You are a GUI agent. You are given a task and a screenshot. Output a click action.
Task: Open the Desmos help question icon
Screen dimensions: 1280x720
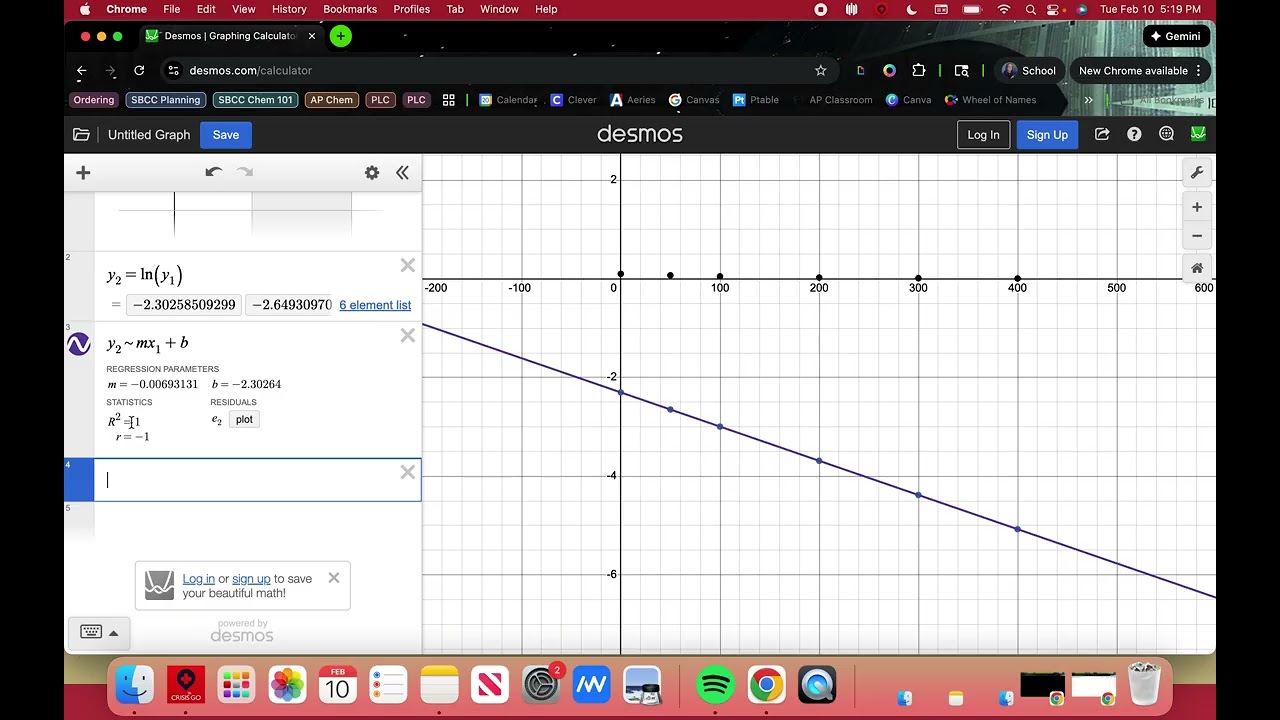click(x=1134, y=134)
